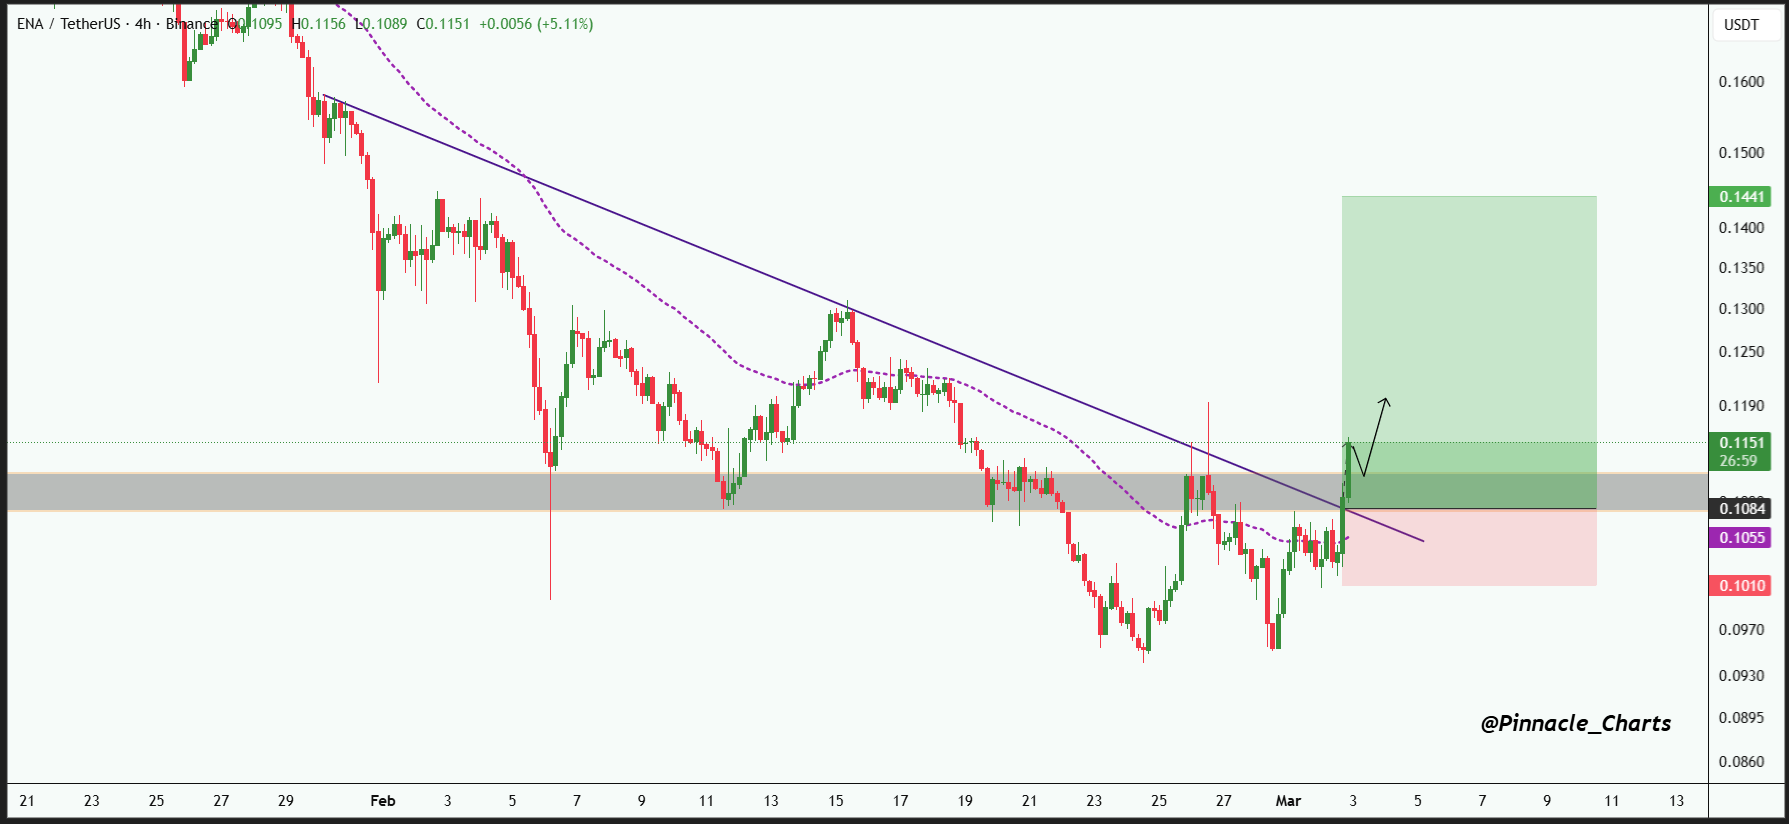The width and height of the screenshot is (1789, 824).
Task: Select the red 0.1010 stop-loss label
Action: click(1741, 586)
